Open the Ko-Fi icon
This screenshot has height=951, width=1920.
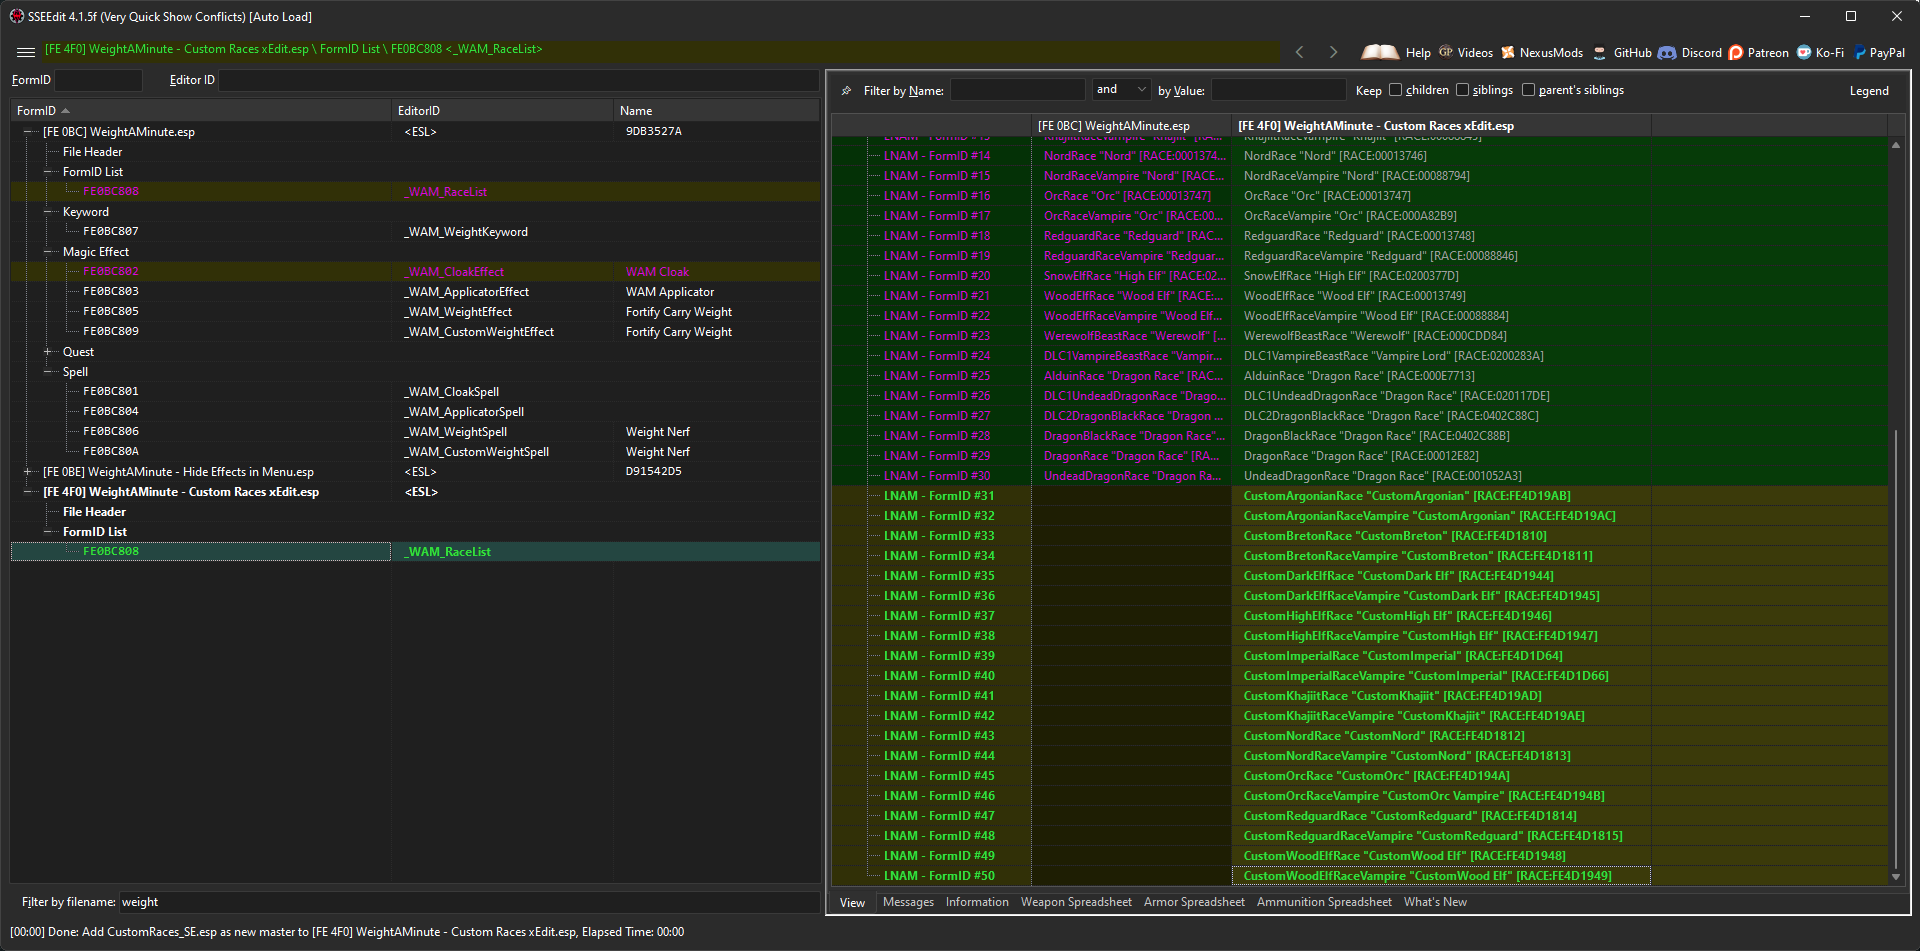[1804, 53]
